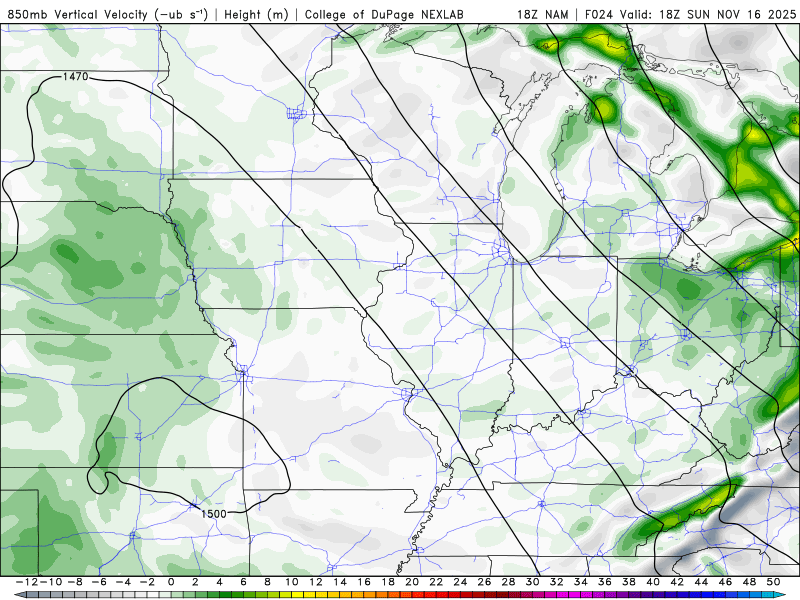The image size is (800, 600).
Task: Click the 22 value on the color scale
Action: tap(436, 582)
